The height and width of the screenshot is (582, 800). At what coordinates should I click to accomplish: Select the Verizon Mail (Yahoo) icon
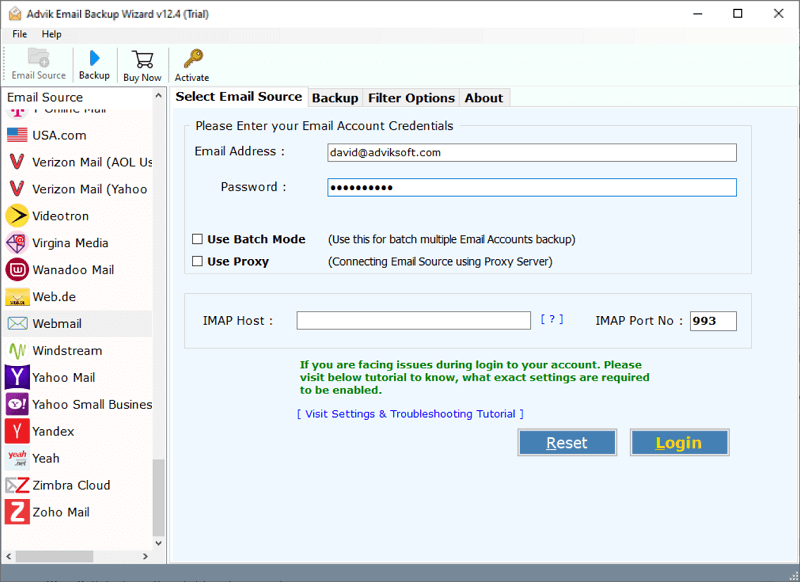coord(17,189)
